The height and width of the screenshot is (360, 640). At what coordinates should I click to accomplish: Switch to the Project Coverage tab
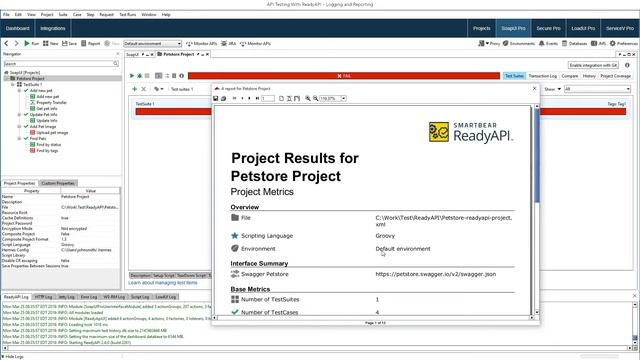(616, 76)
